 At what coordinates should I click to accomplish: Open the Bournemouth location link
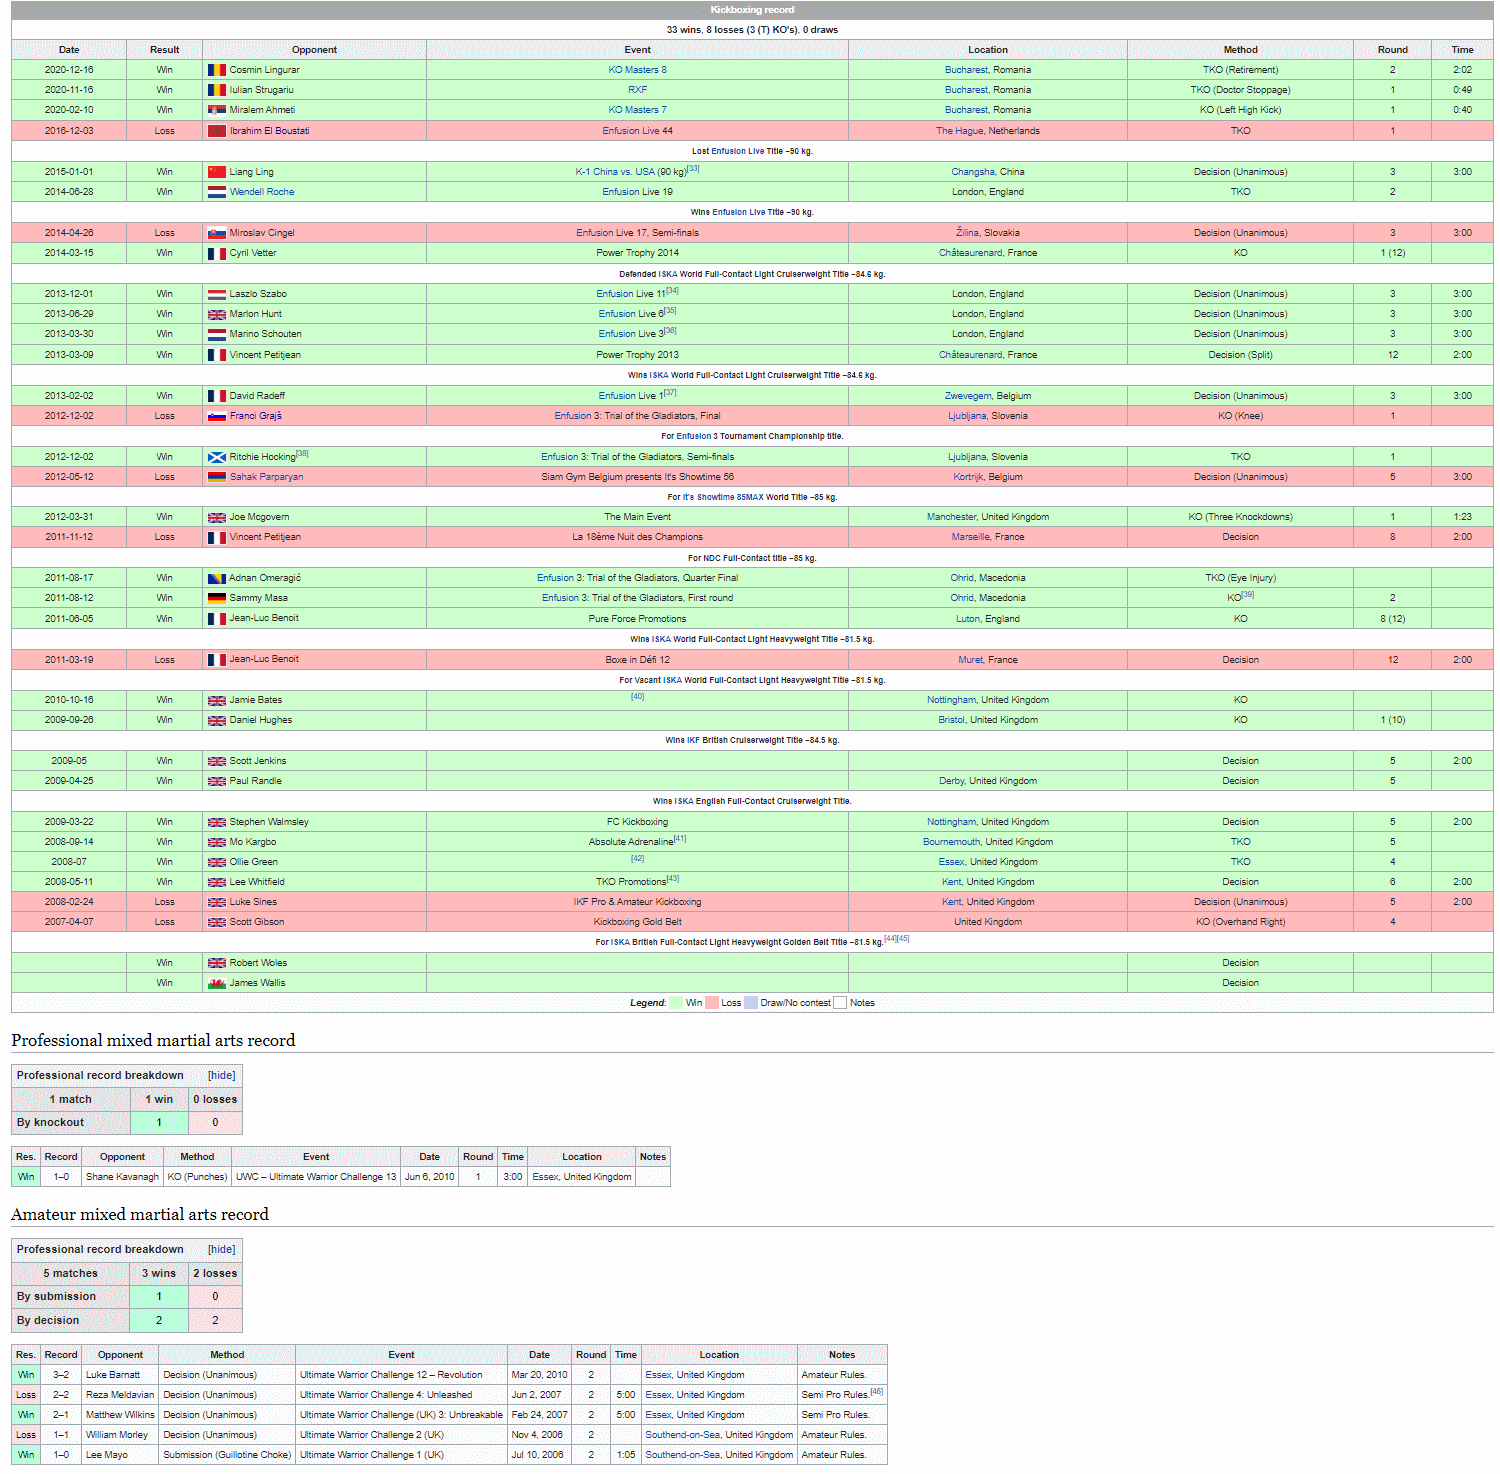[x=951, y=842]
